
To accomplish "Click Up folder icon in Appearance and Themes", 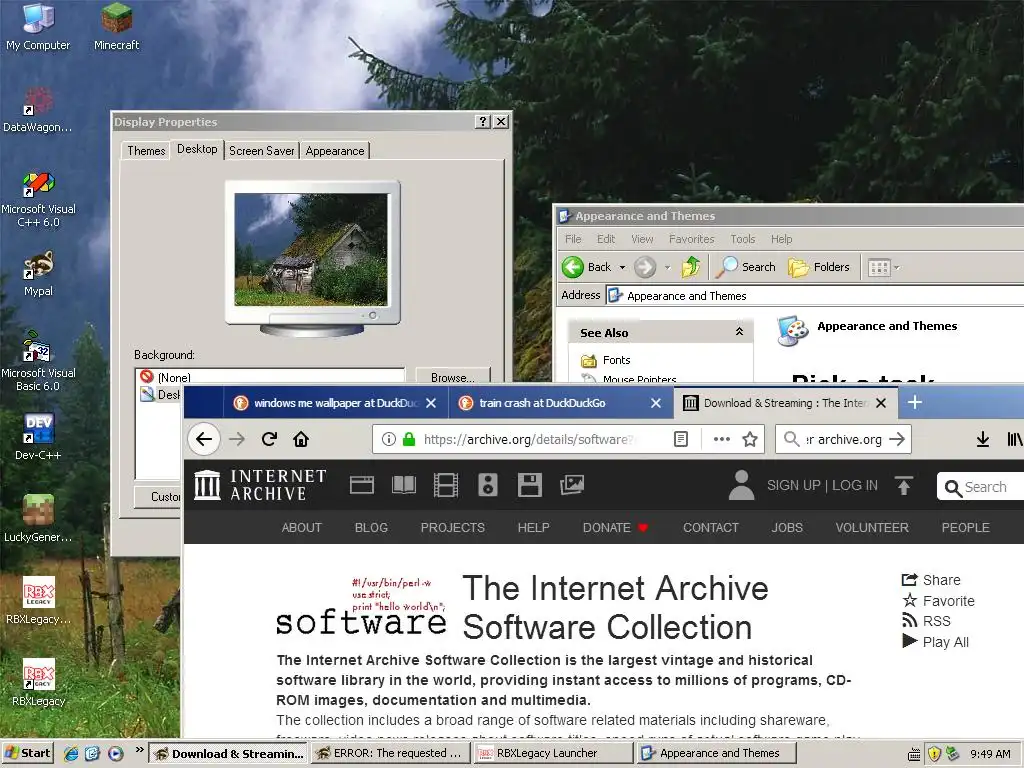I will point(691,266).
